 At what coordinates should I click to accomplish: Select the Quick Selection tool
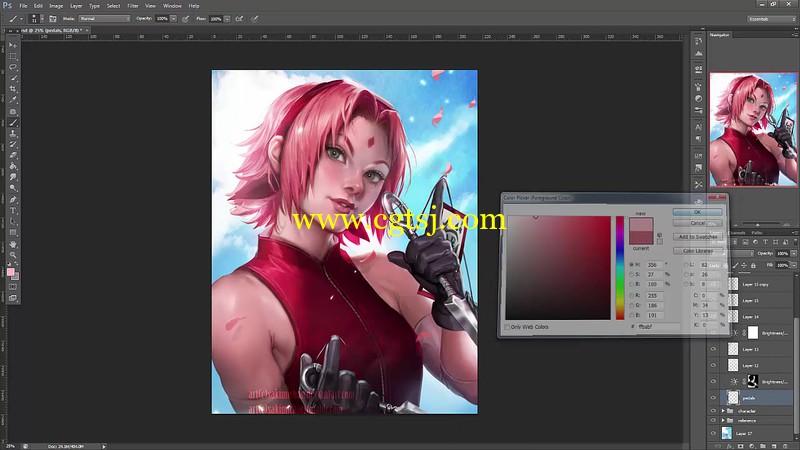point(13,78)
